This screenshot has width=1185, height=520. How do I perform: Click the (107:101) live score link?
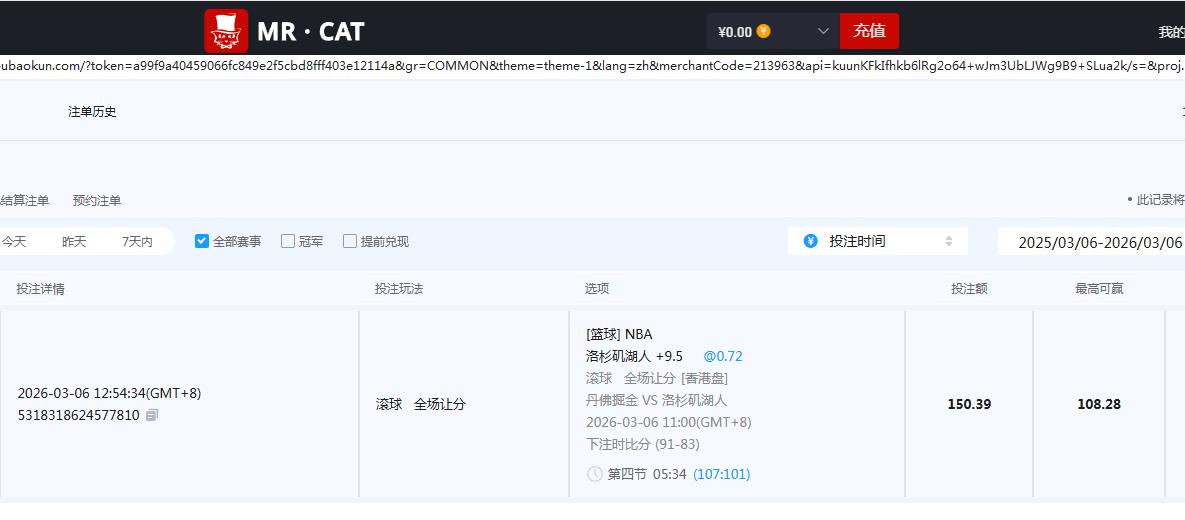coord(721,474)
